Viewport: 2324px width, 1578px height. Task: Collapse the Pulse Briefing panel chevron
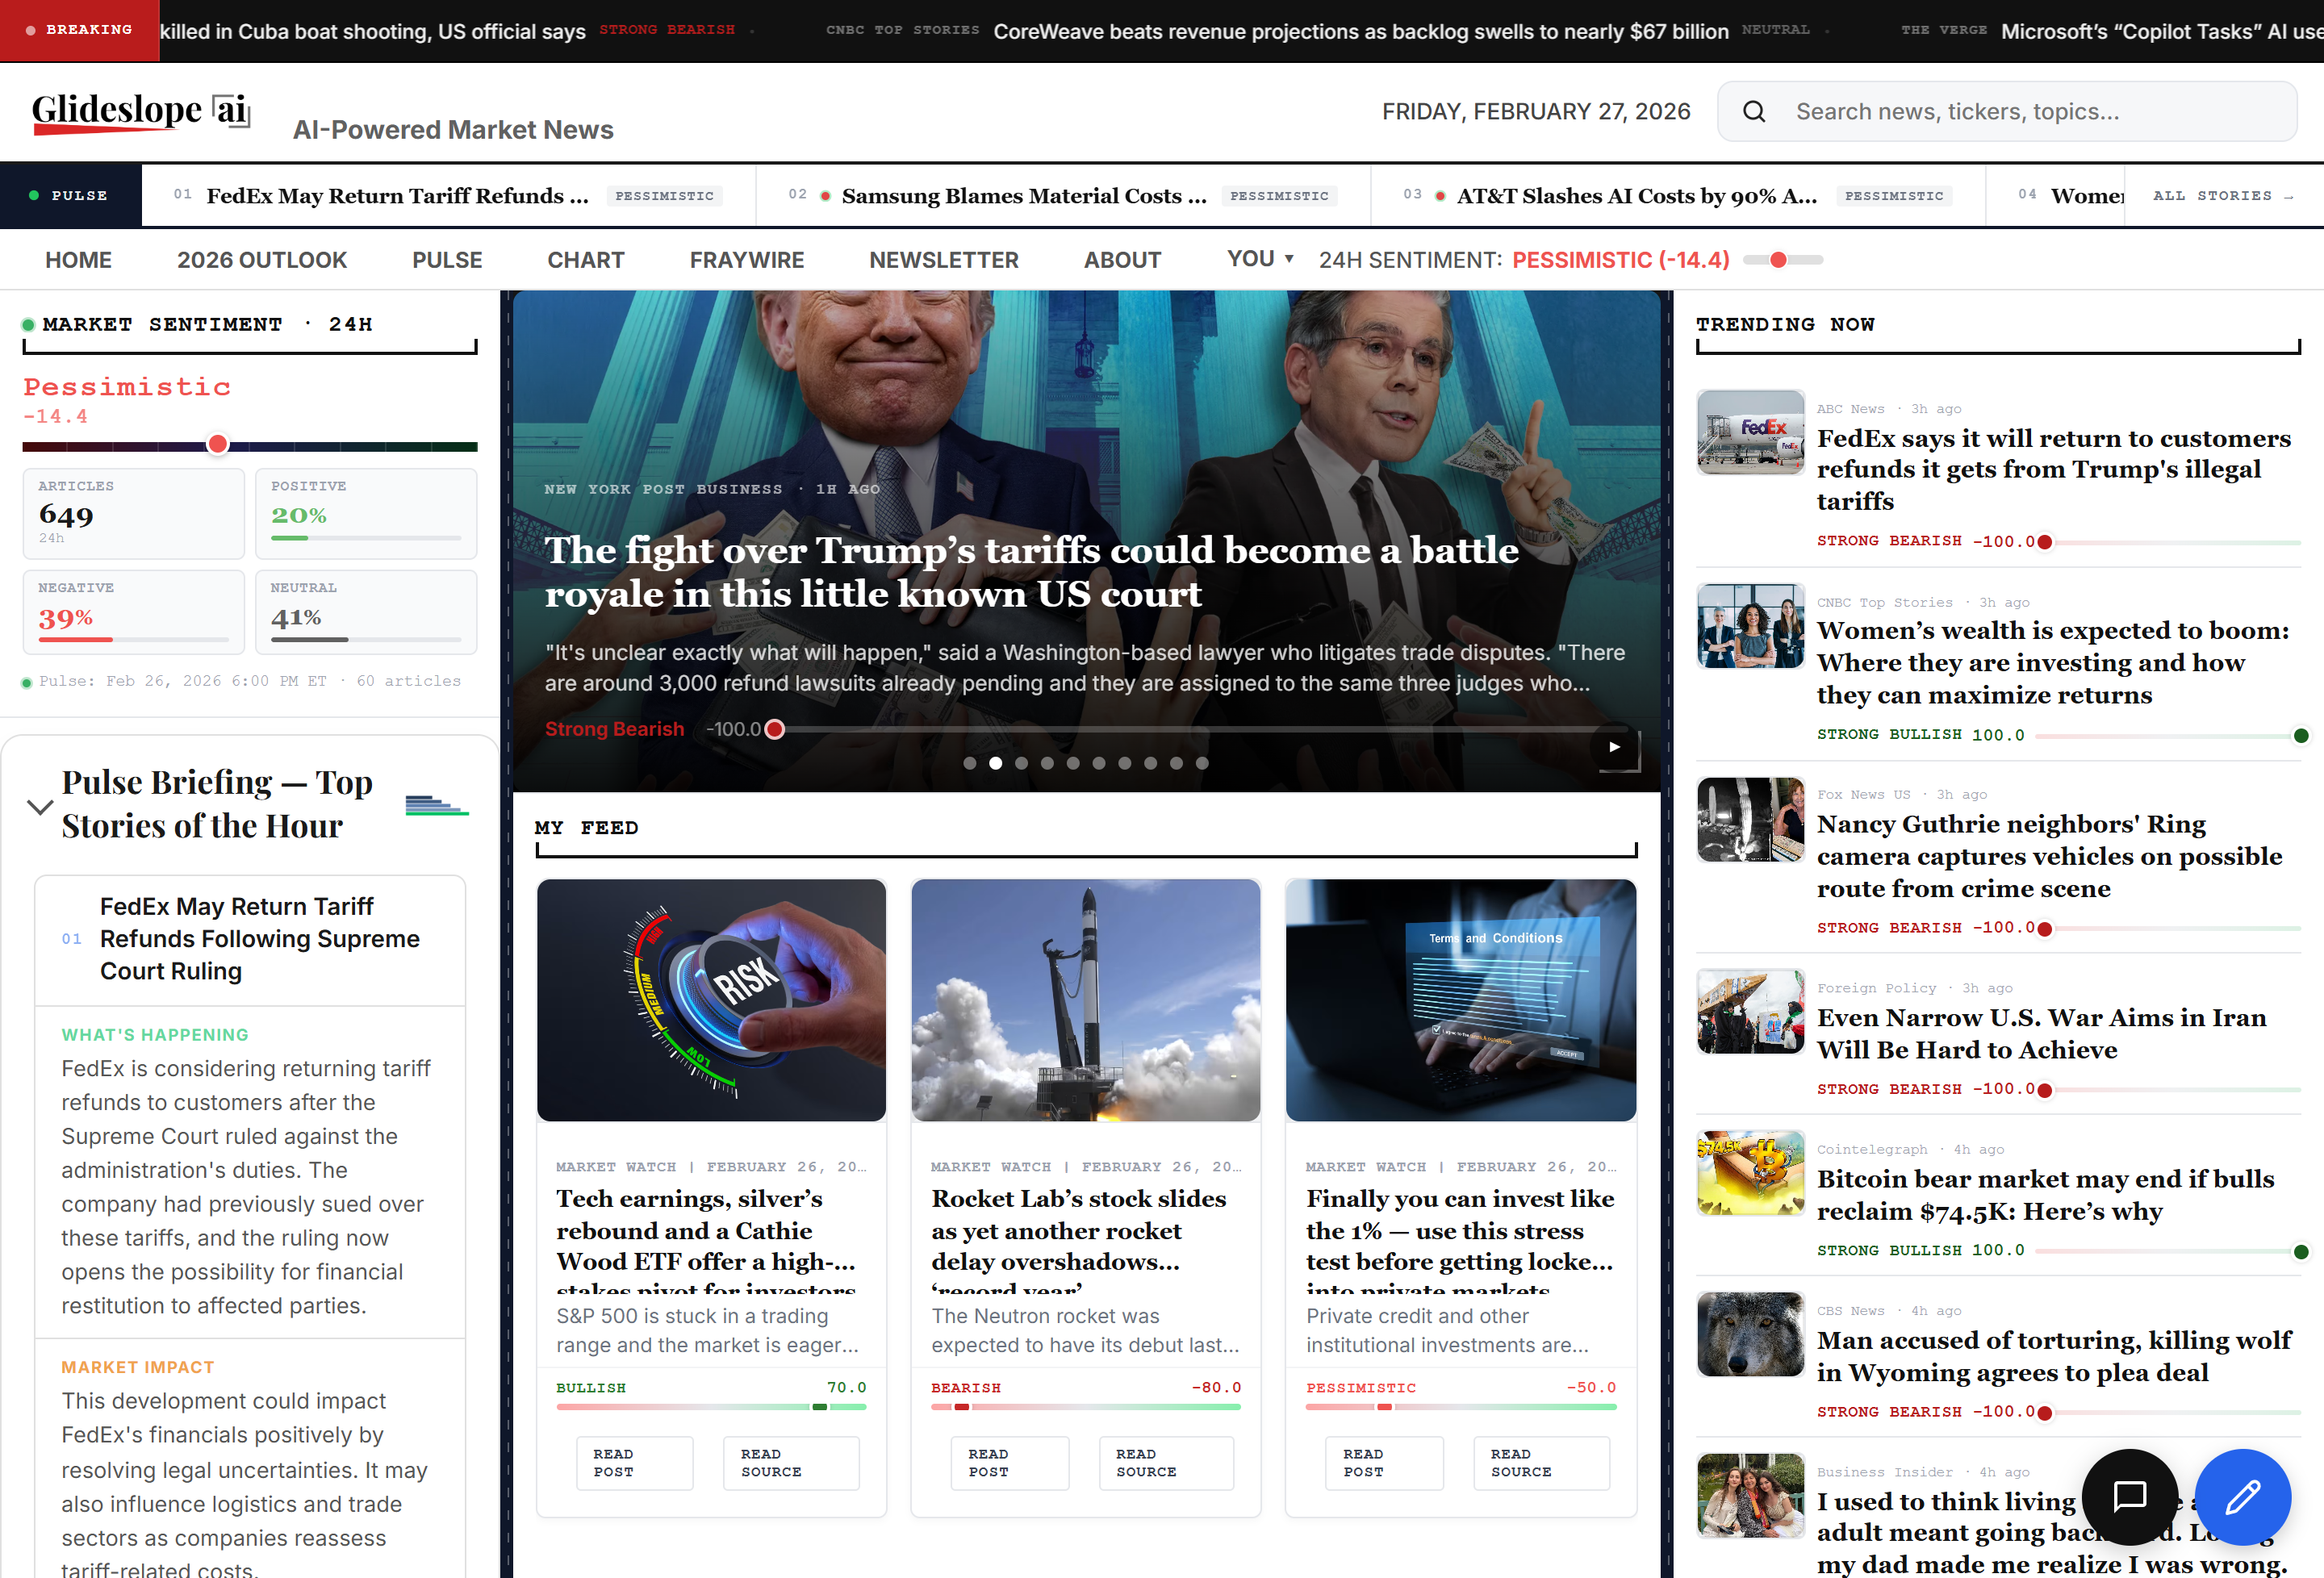40,807
